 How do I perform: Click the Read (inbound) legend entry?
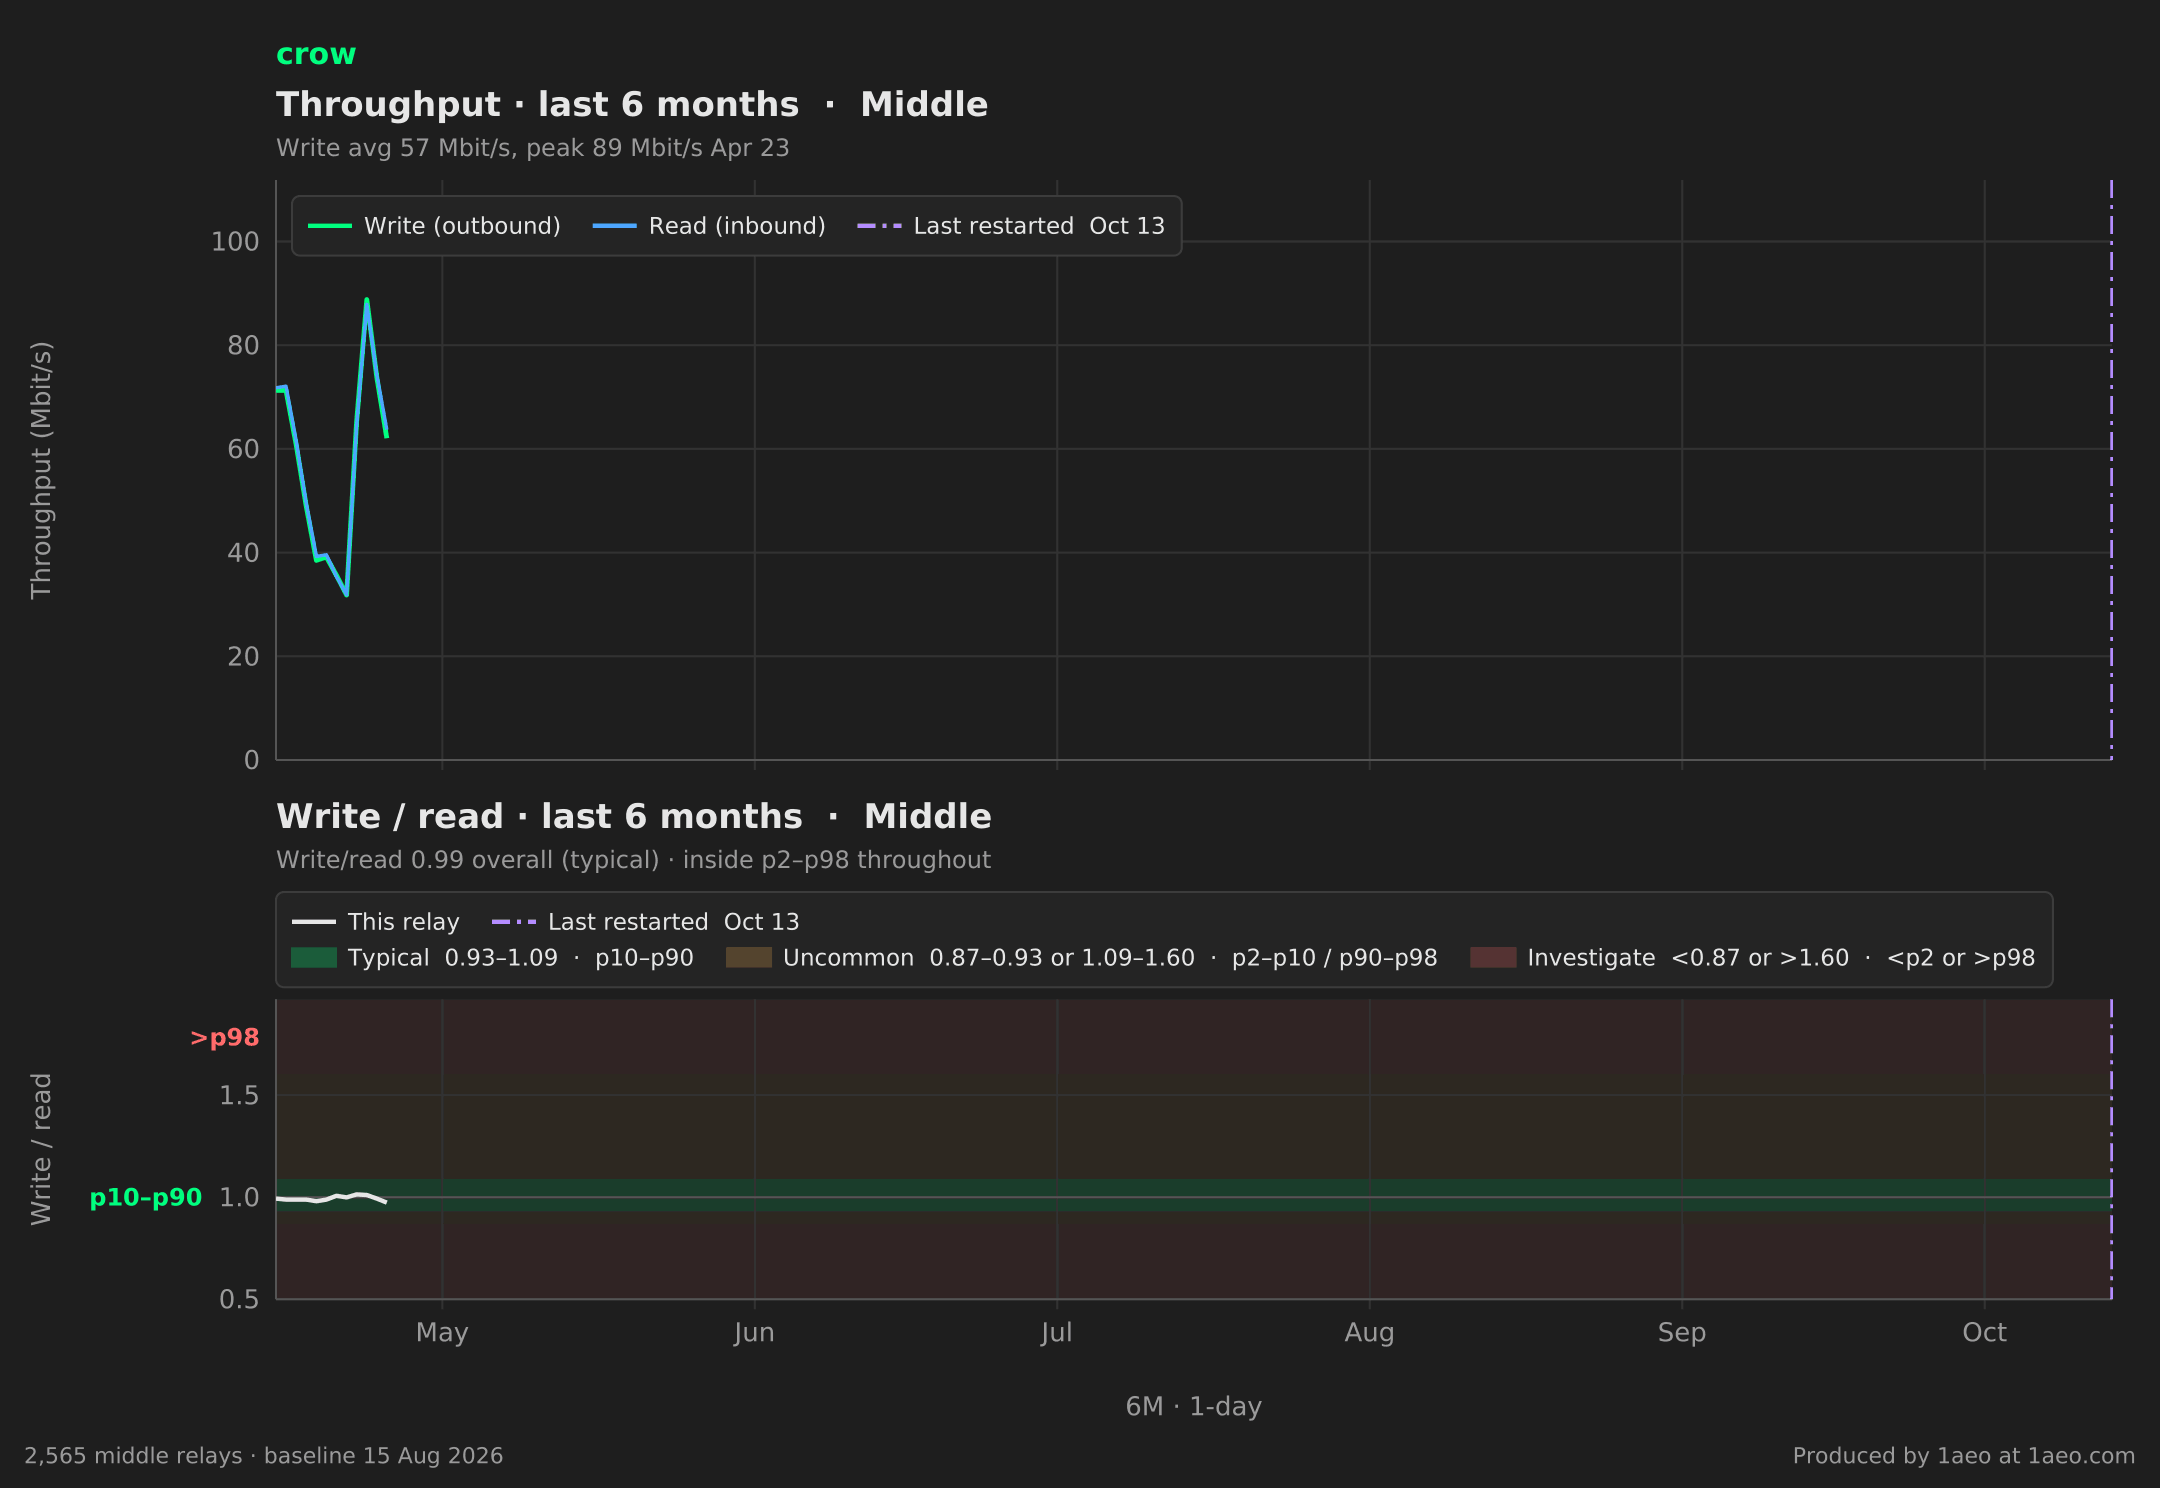(709, 226)
